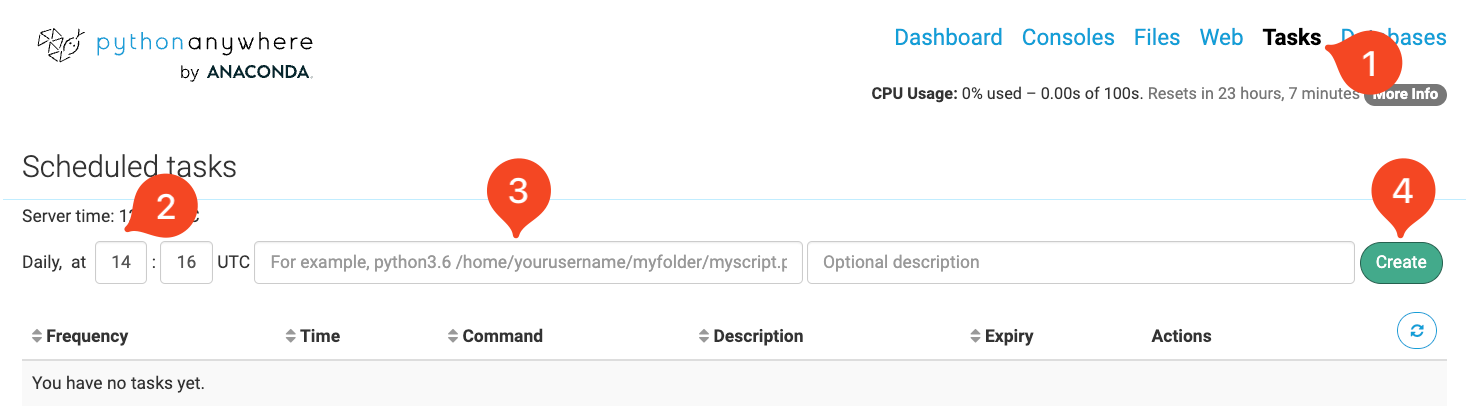Click annotation marker number 2
Image resolution: width=1477 pixels, height=407 pixels.
pyautogui.click(x=166, y=207)
